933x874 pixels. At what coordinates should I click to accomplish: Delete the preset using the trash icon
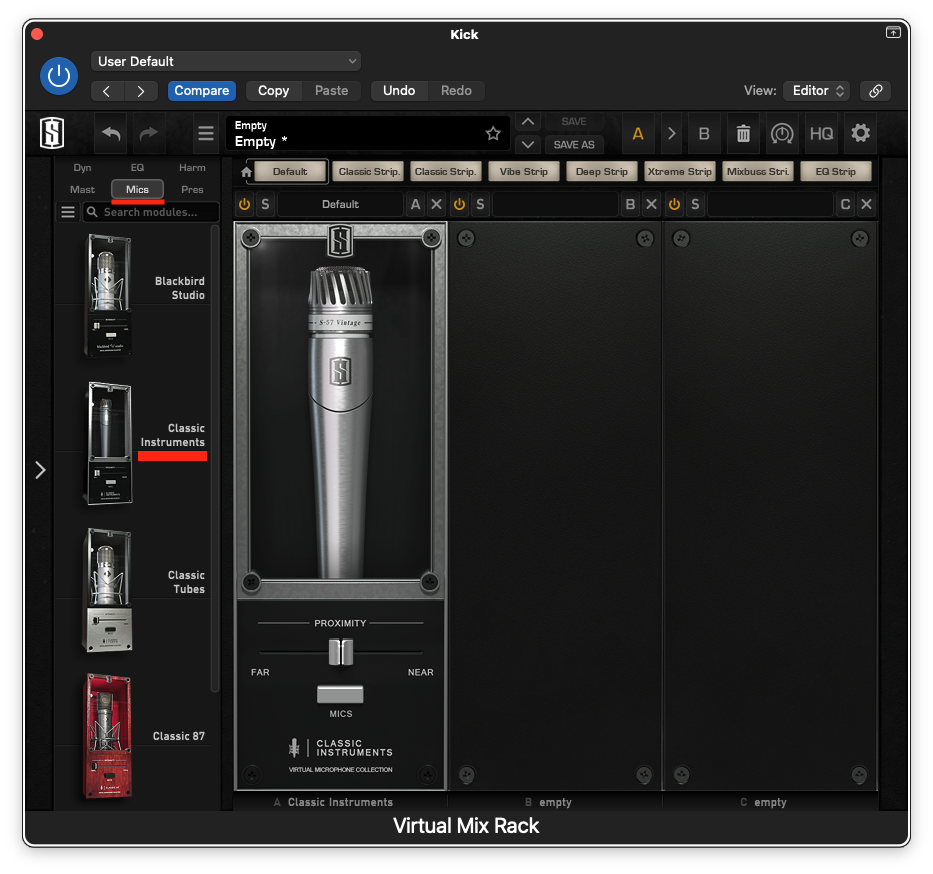point(743,133)
